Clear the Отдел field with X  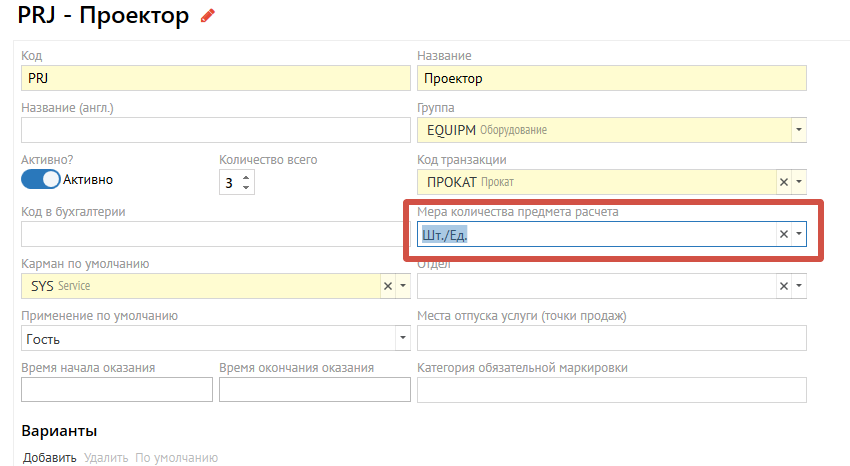coord(784,286)
